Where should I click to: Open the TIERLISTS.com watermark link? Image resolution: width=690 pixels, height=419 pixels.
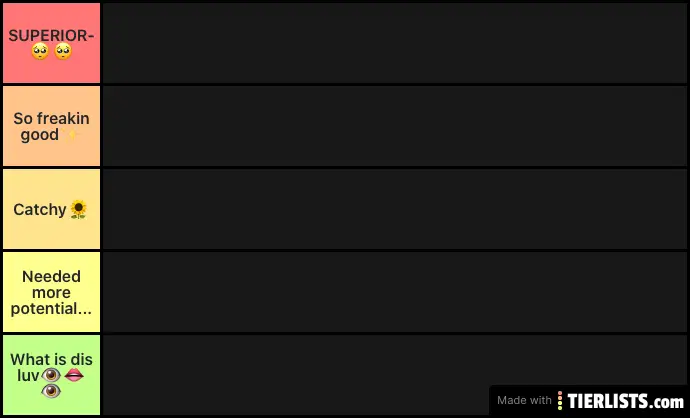point(625,401)
